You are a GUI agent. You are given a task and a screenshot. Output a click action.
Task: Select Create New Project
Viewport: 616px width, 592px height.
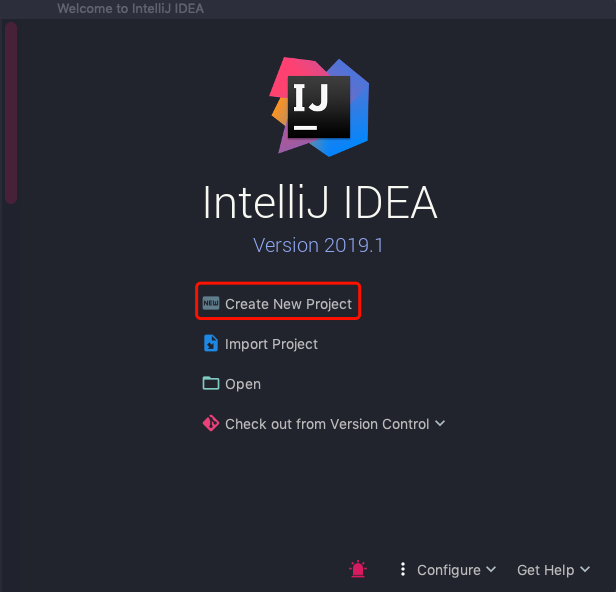click(288, 304)
